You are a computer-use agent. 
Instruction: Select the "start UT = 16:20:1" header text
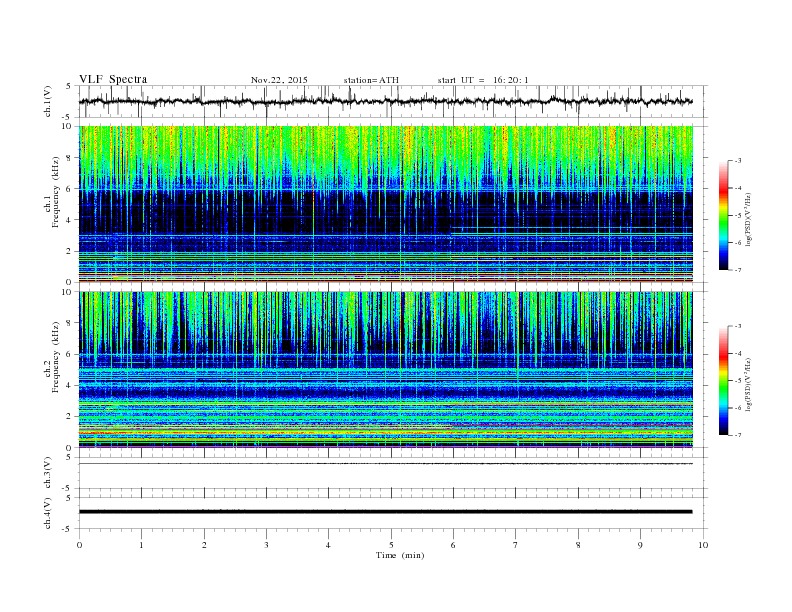click(483, 80)
